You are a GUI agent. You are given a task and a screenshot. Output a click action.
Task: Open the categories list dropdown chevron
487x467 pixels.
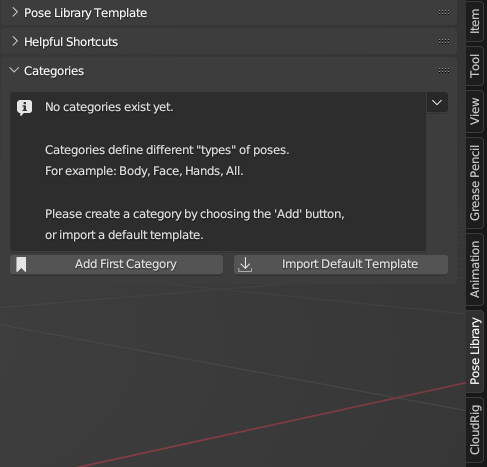[437, 103]
